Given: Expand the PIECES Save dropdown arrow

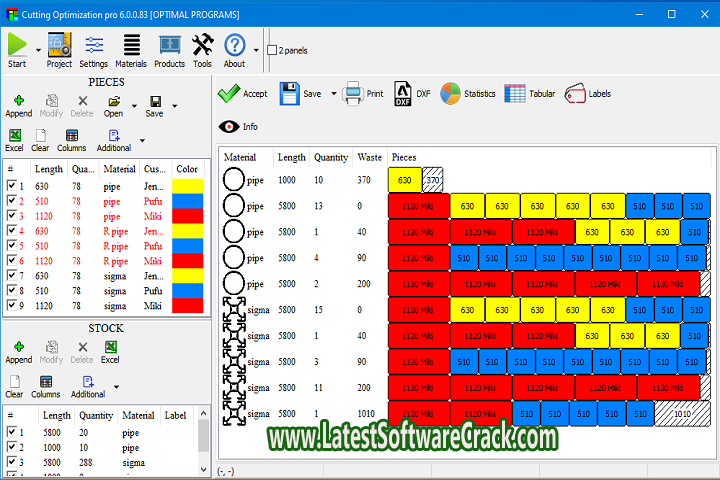Looking at the screenshot, I should (174, 106).
